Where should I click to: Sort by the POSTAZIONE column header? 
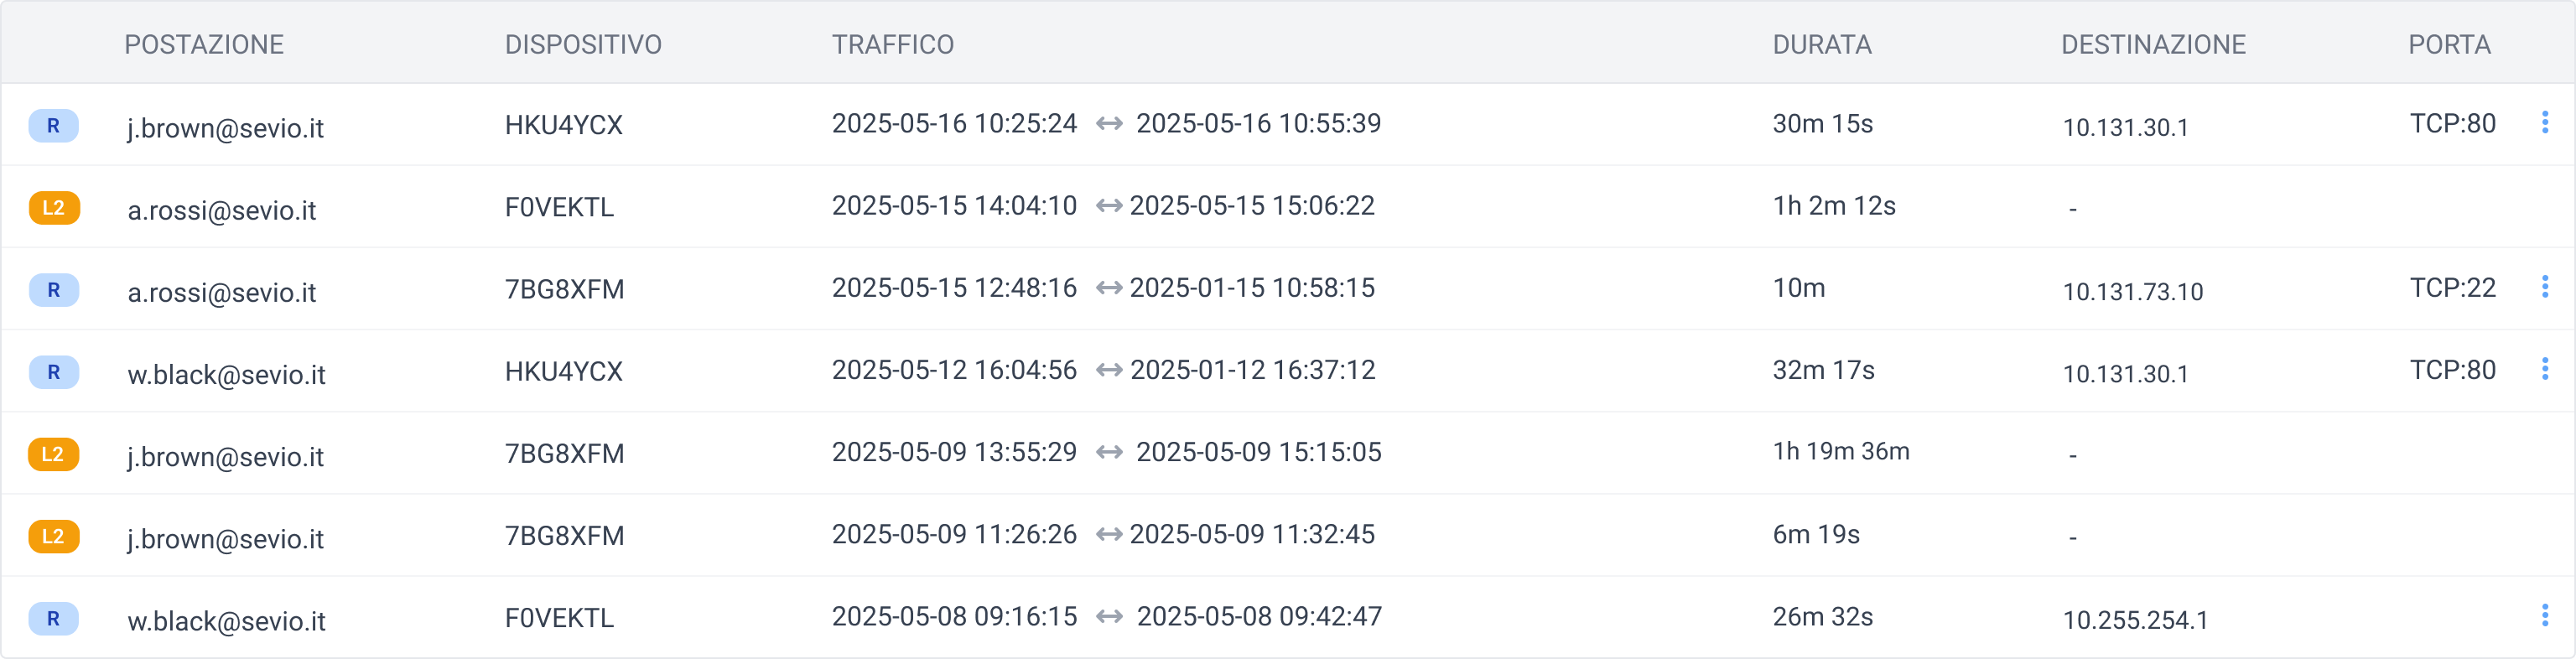point(204,44)
